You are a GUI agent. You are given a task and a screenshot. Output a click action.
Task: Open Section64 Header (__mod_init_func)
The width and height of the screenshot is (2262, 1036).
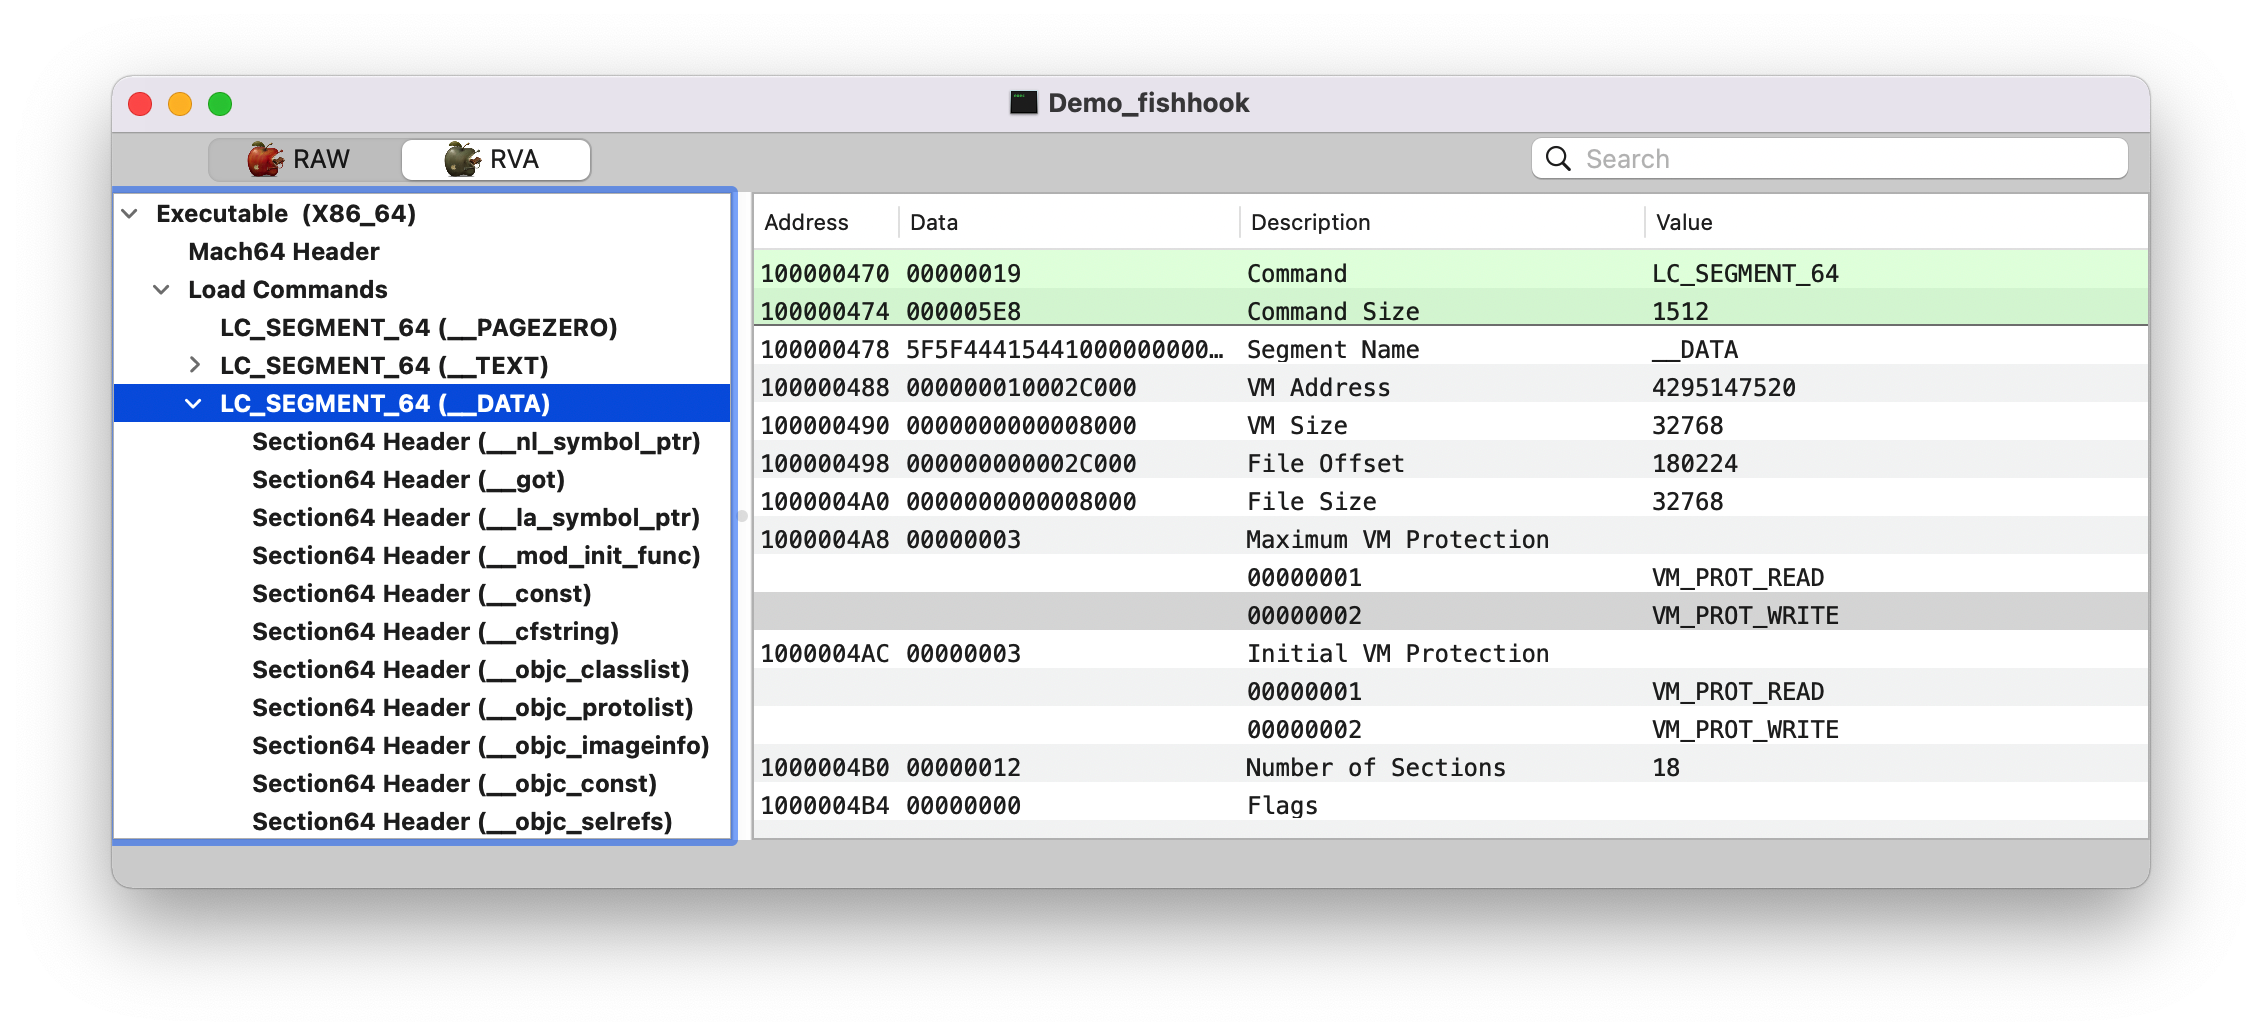click(x=476, y=556)
